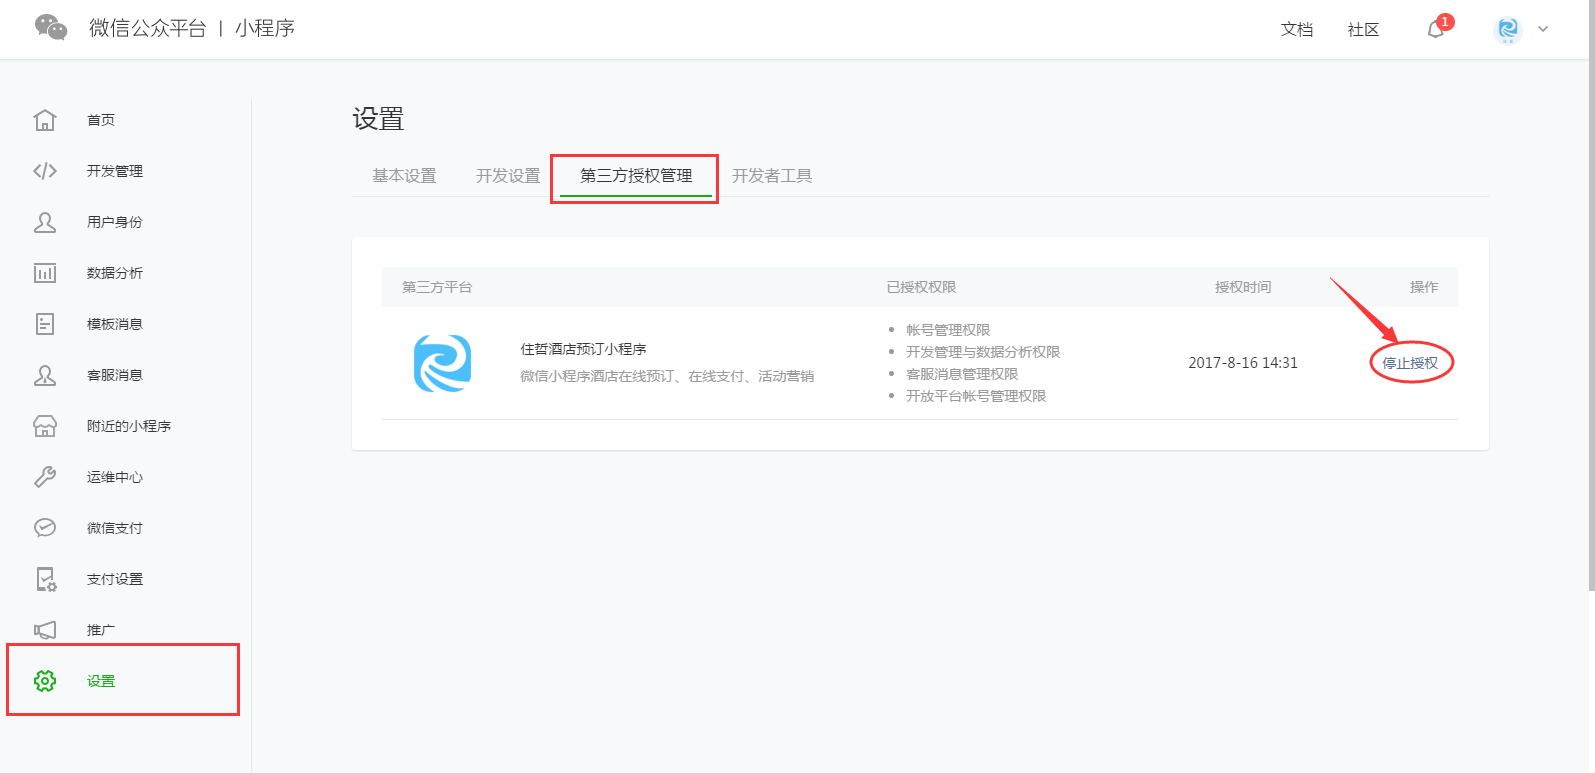Expand the account dropdown arrow at top right
1595x773 pixels.
click(x=1543, y=29)
